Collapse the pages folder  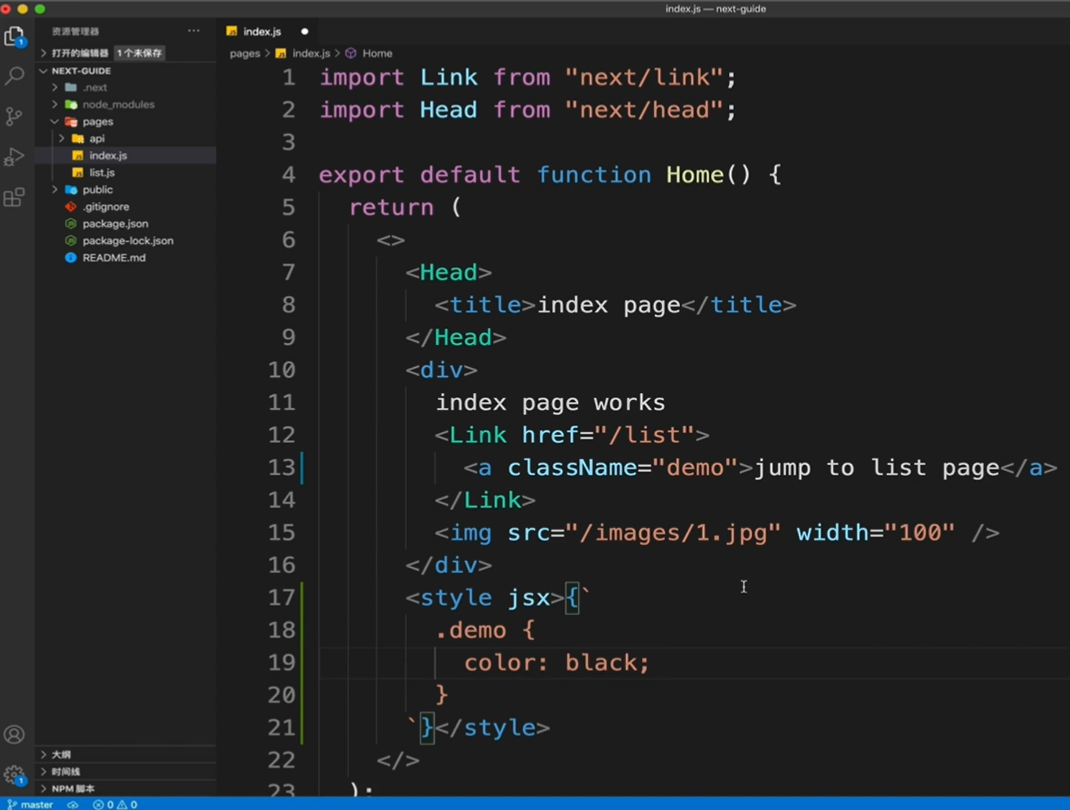coord(55,121)
